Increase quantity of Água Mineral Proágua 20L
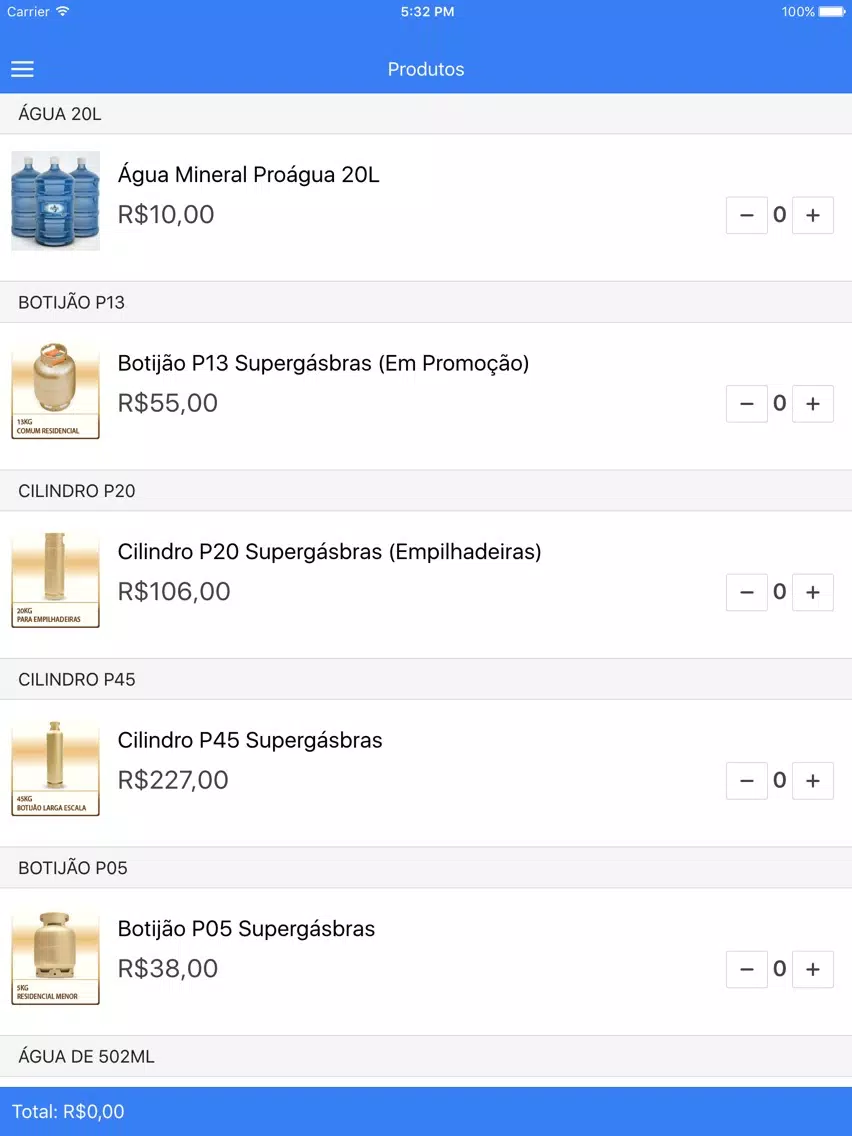The height and width of the screenshot is (1136, 852). pyautogui.click(x=813, y=215)
